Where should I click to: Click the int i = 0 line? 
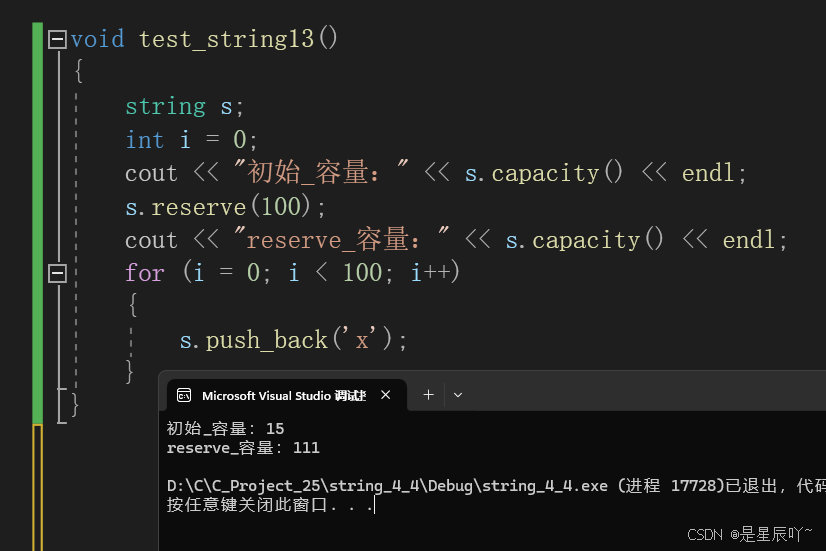[x=191, y=140]
